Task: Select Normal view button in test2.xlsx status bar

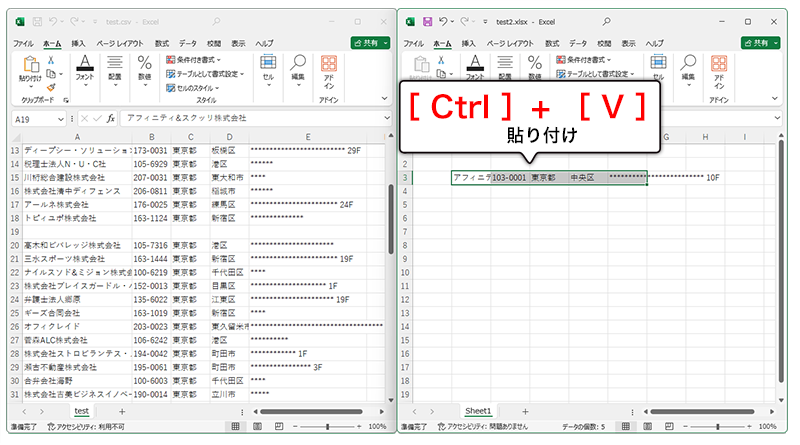Action: click(627, 426)
